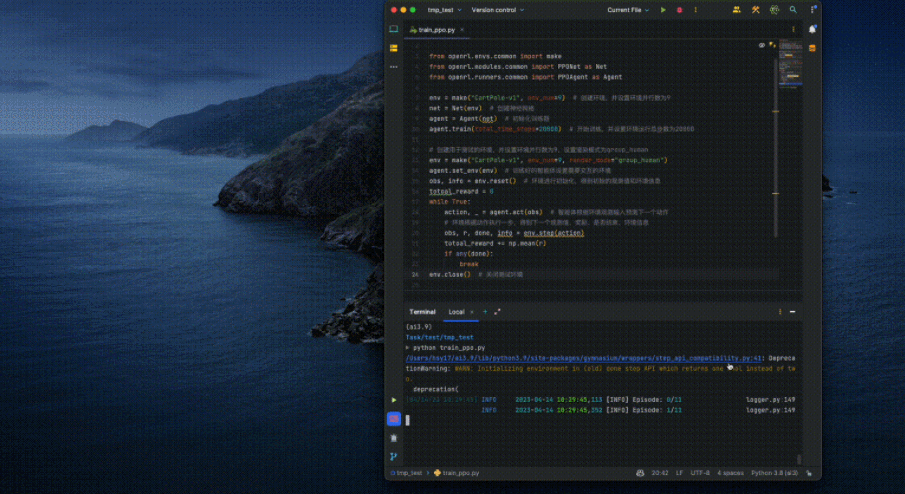This screenshot has width=905, height=494.
Task: Click the Terminal panel title
Action: coord(422,312)
